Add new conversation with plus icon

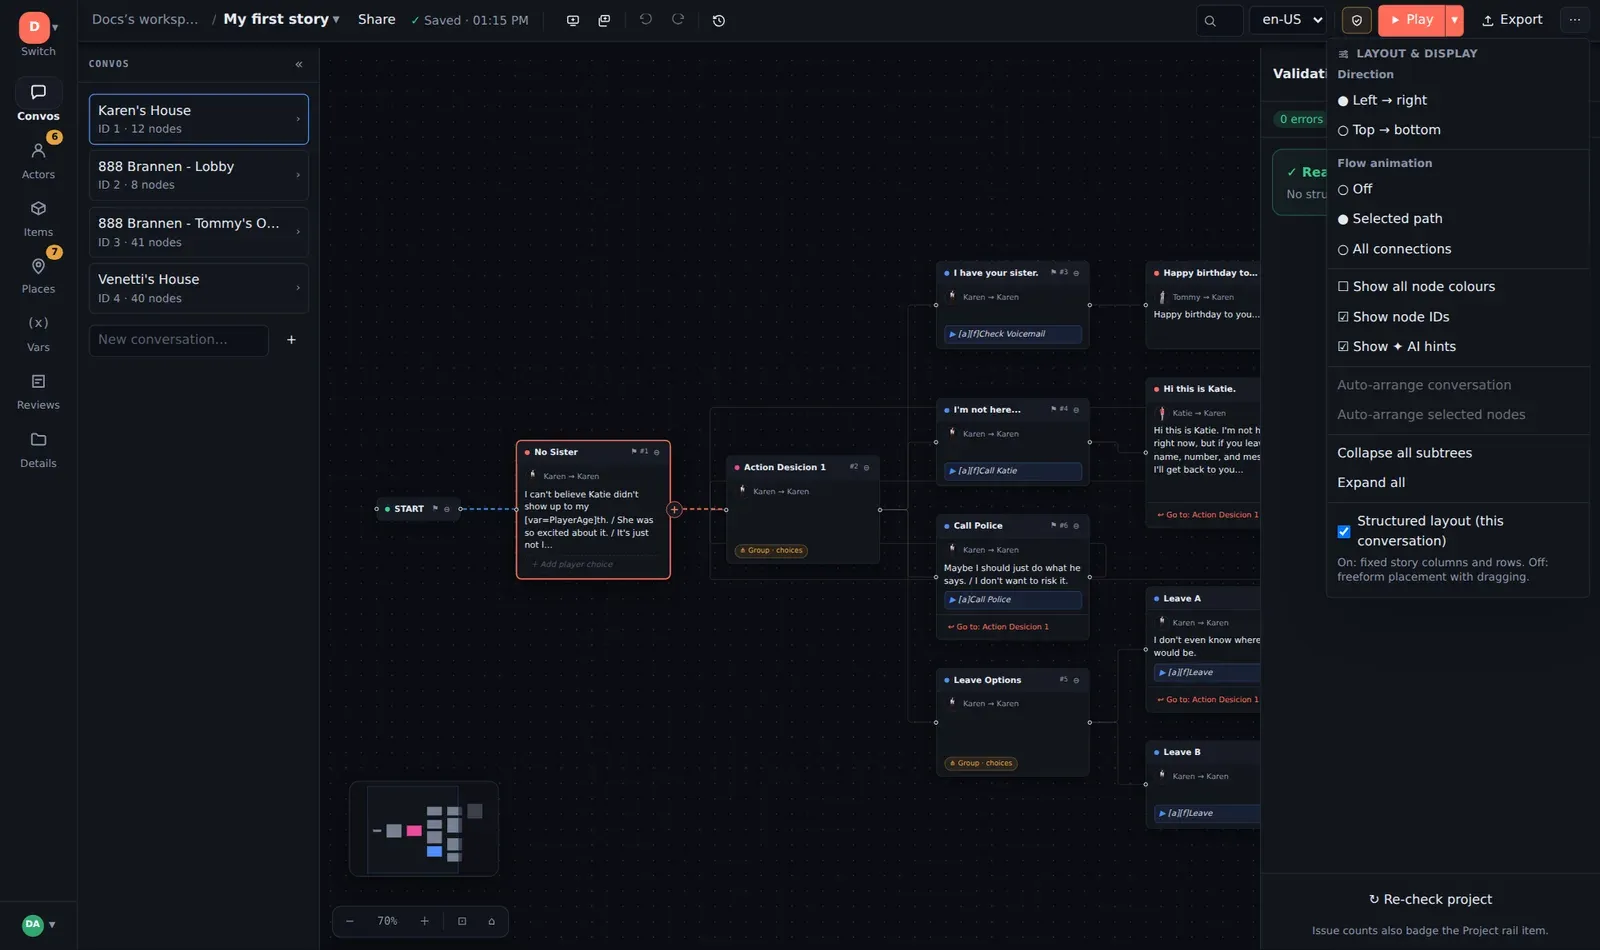pos(291,340)
